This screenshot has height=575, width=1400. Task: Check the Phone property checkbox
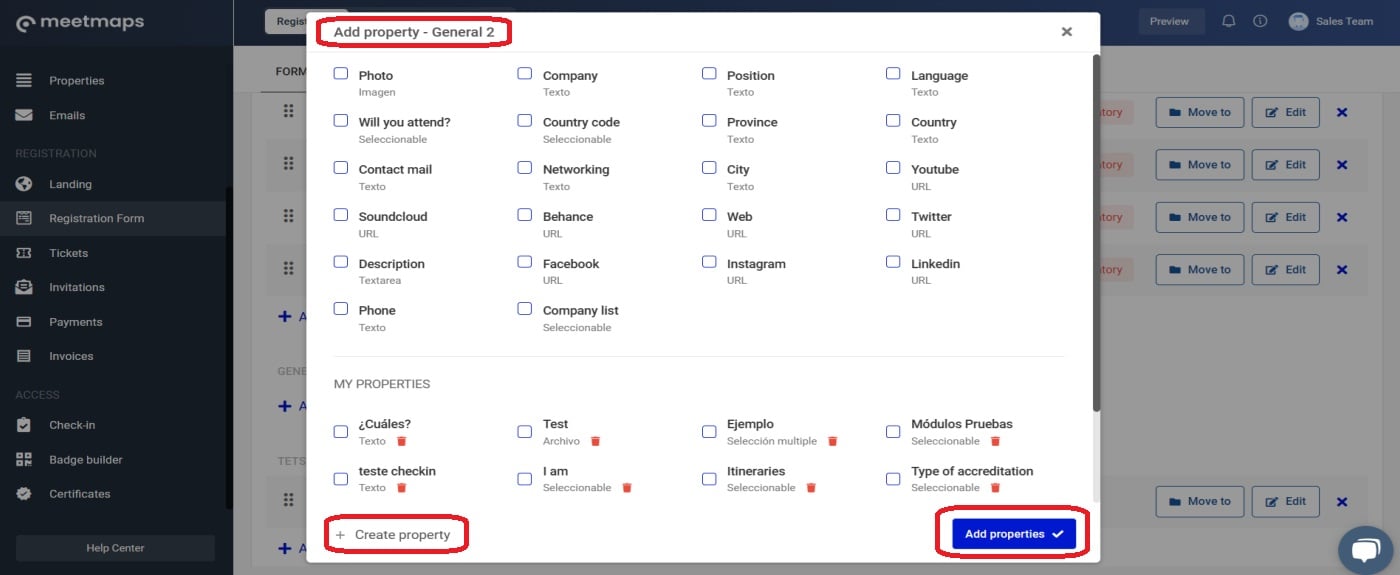[x=341, y=309]
